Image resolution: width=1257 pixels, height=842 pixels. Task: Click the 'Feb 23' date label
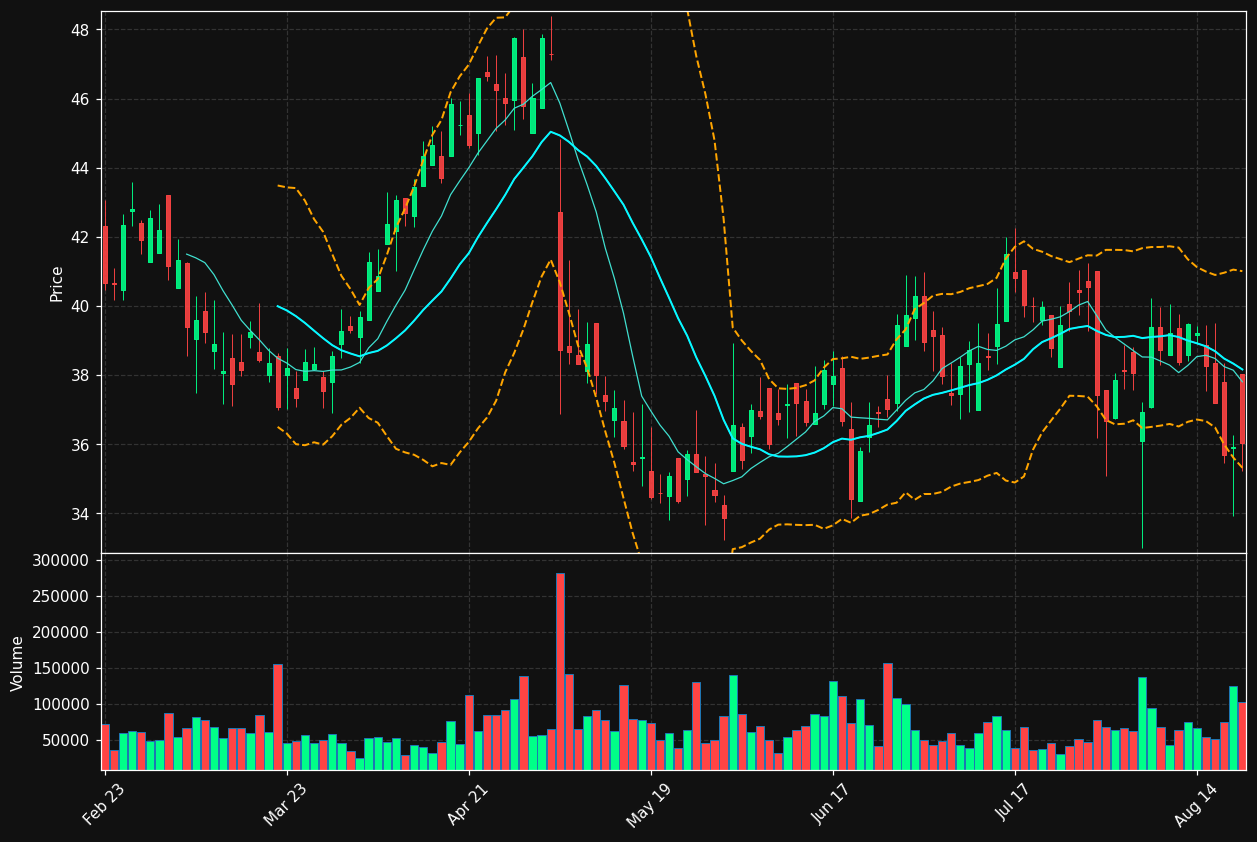[x=104, y=804]
